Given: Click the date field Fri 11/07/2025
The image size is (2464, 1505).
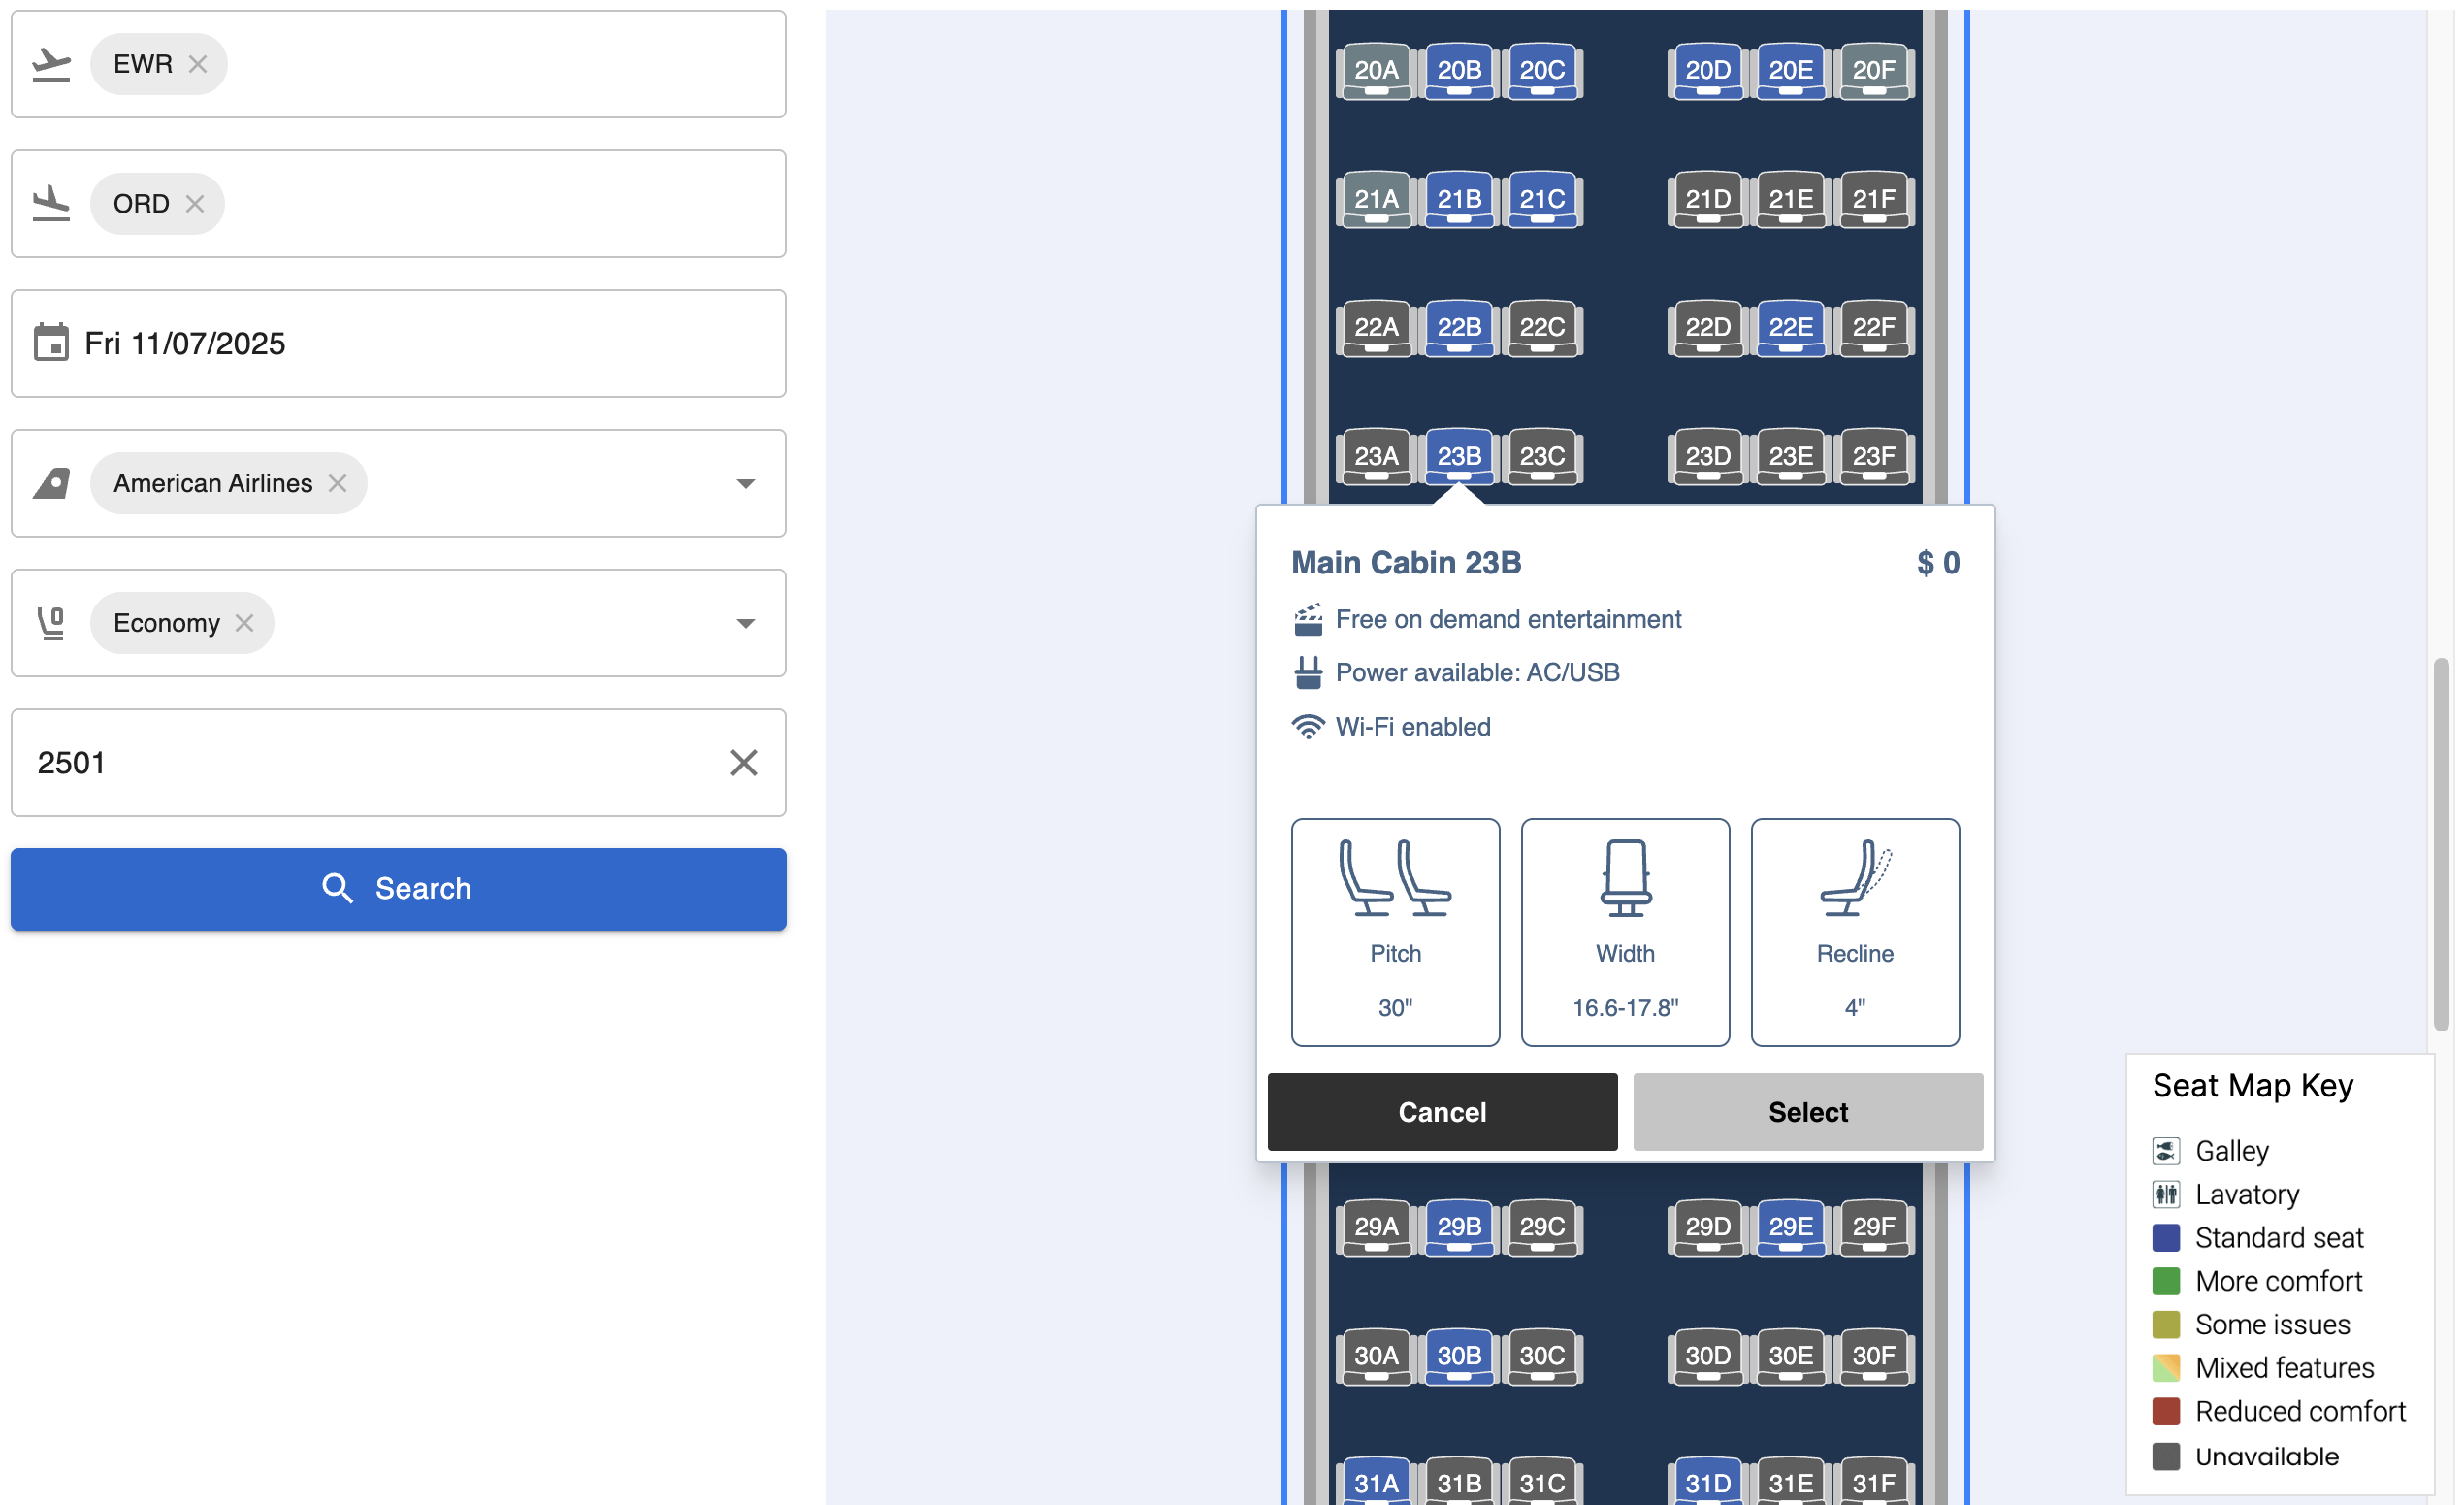Looking at the screenshot, I should [x=399, y=343].
